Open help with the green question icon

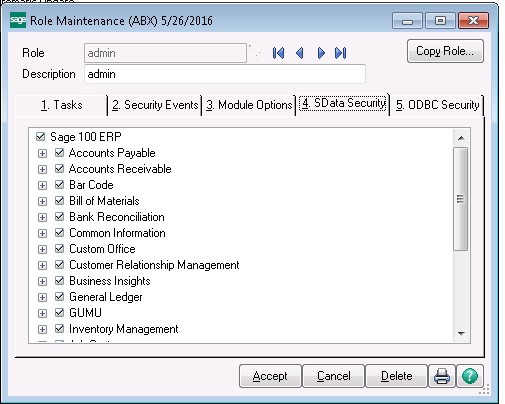click(x=470, y=376)
